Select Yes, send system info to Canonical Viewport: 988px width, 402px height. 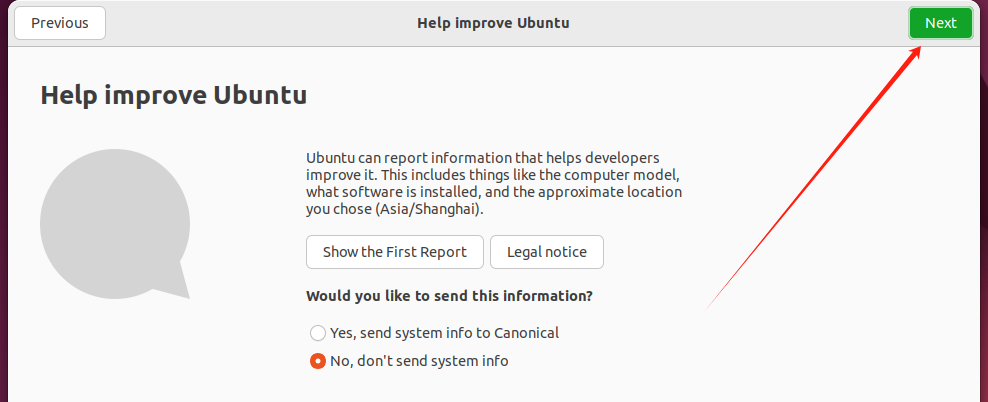[434, 333]
